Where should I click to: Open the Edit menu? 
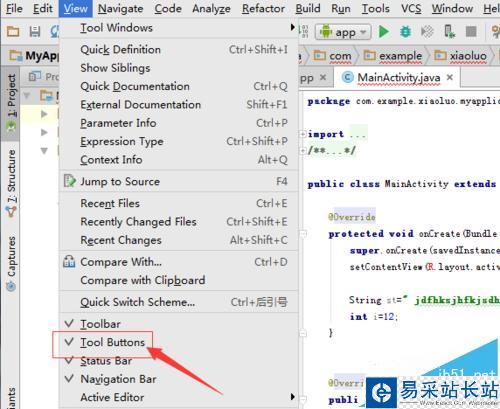43,8
